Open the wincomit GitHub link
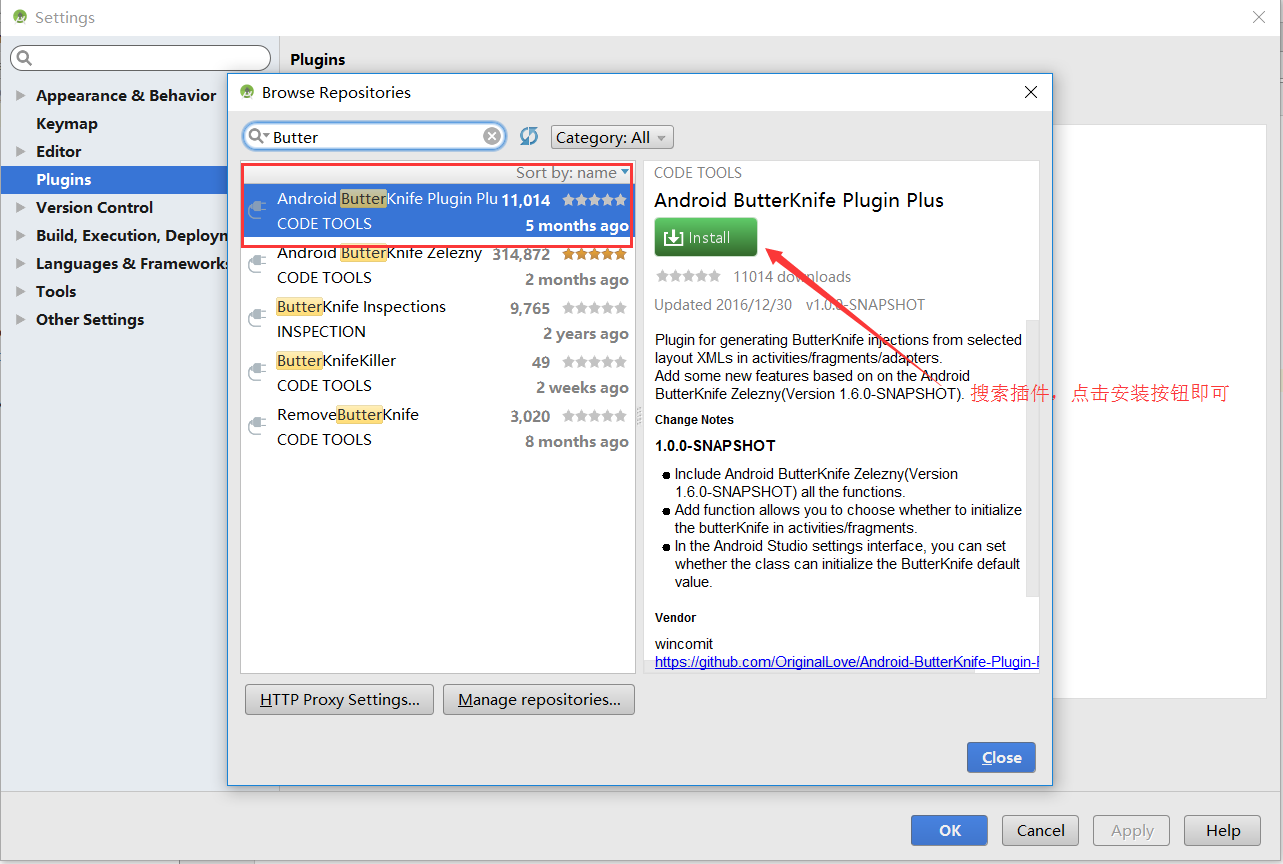Image resolution: width=1283 pixels, height=864 pixels. [847, 662]
